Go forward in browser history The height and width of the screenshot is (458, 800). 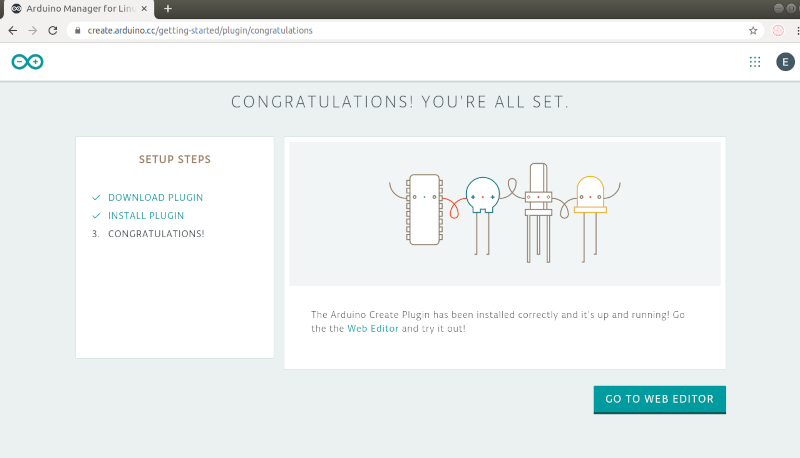pyautogui.click(x=33, y=31)
